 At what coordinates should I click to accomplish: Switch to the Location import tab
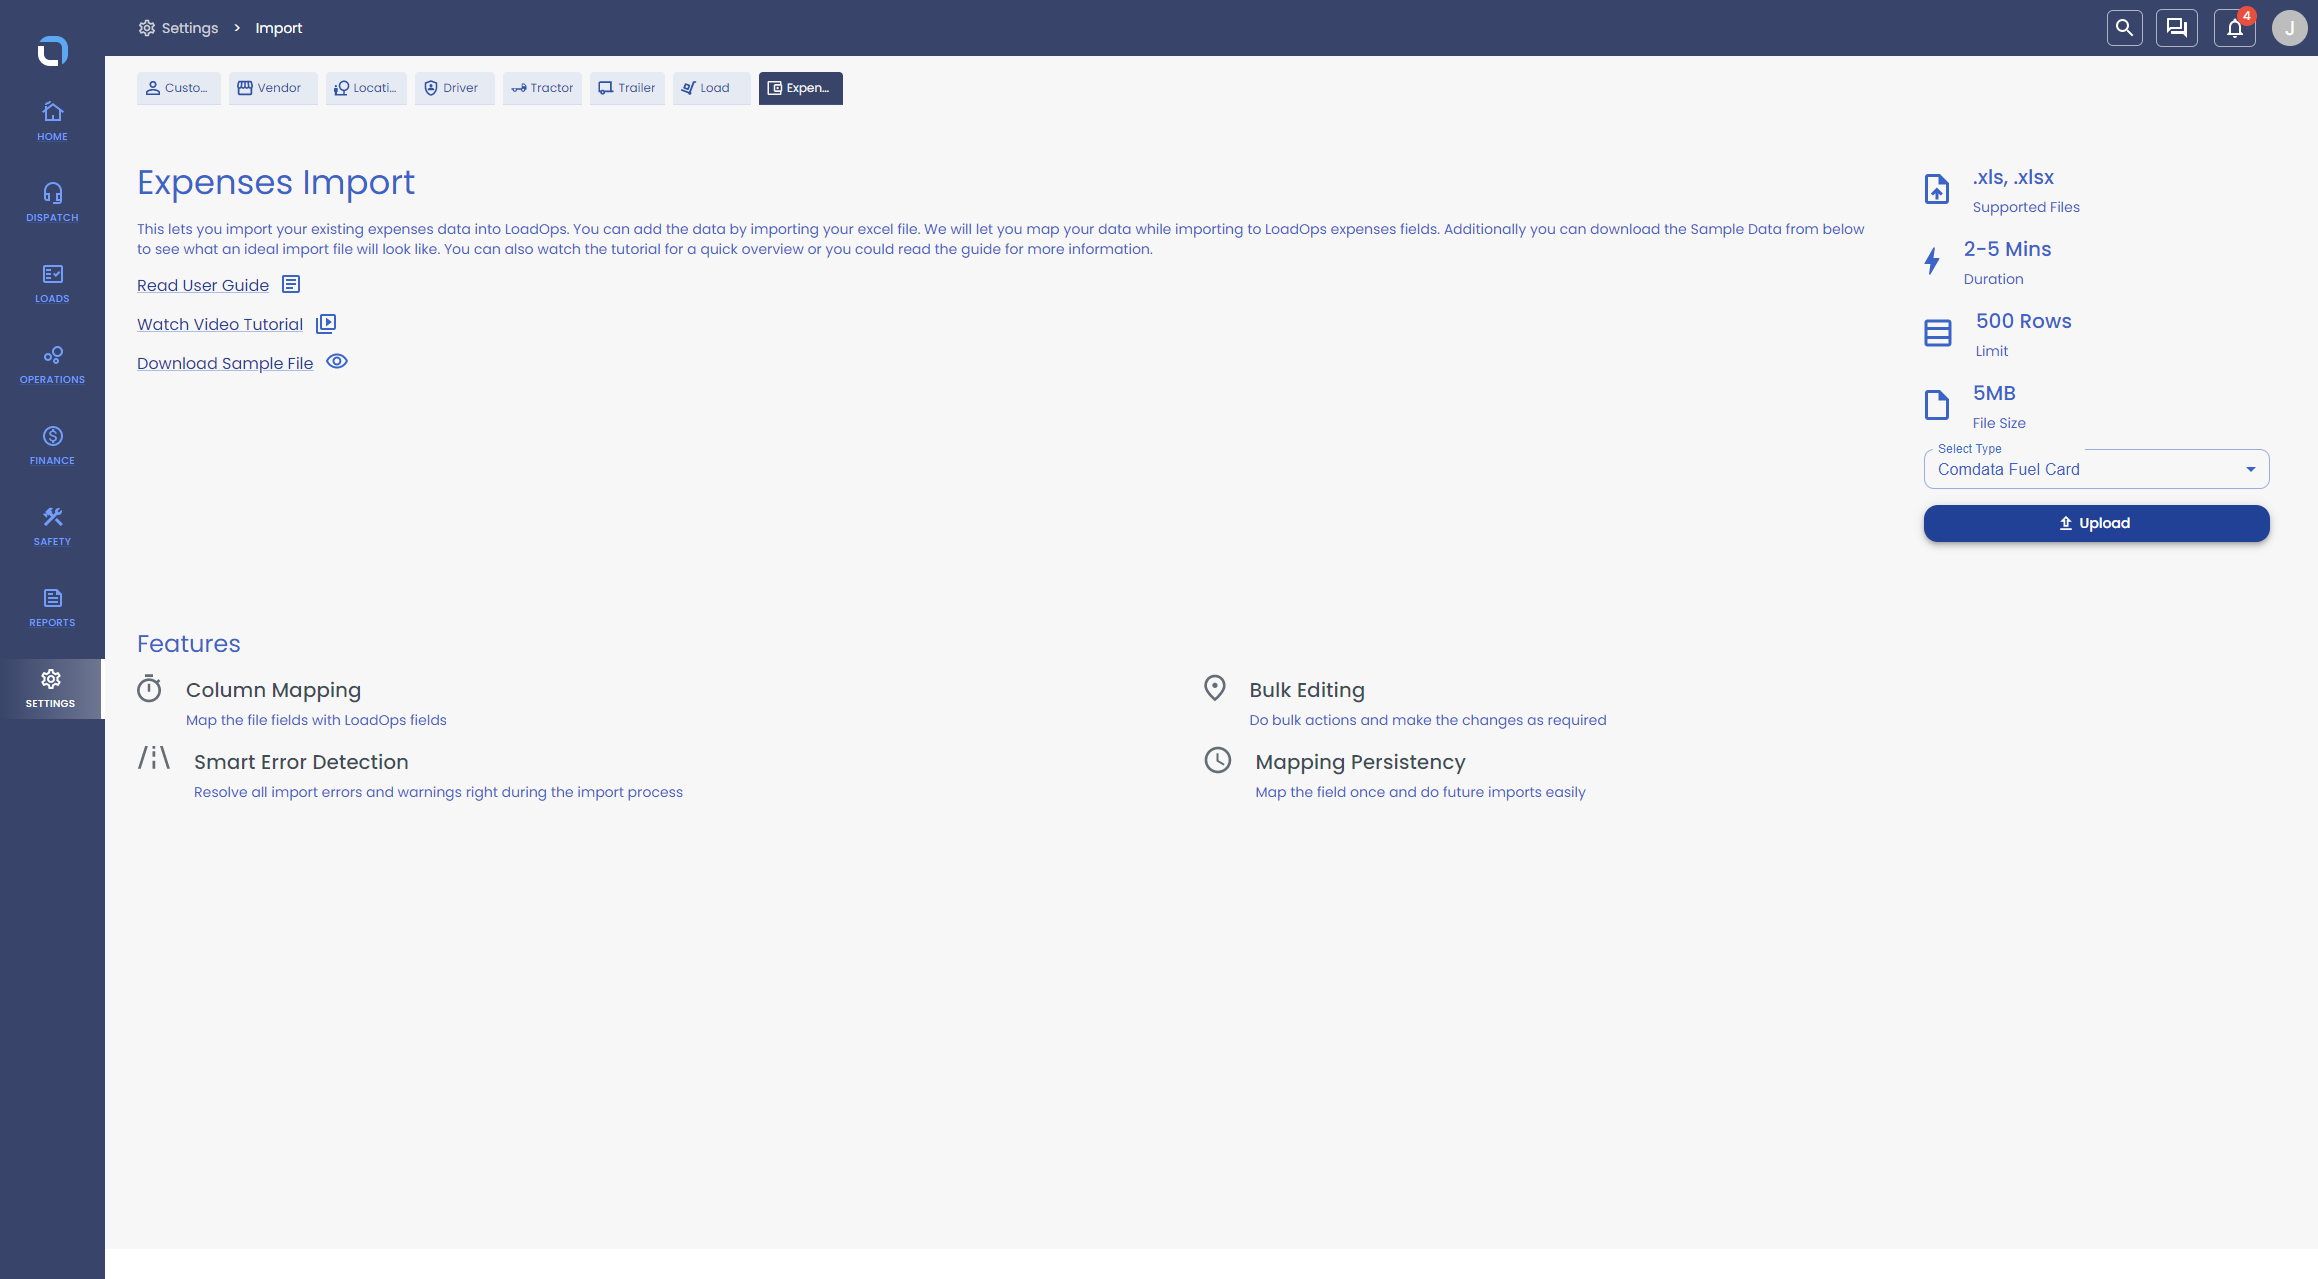(x=366, y=88)
